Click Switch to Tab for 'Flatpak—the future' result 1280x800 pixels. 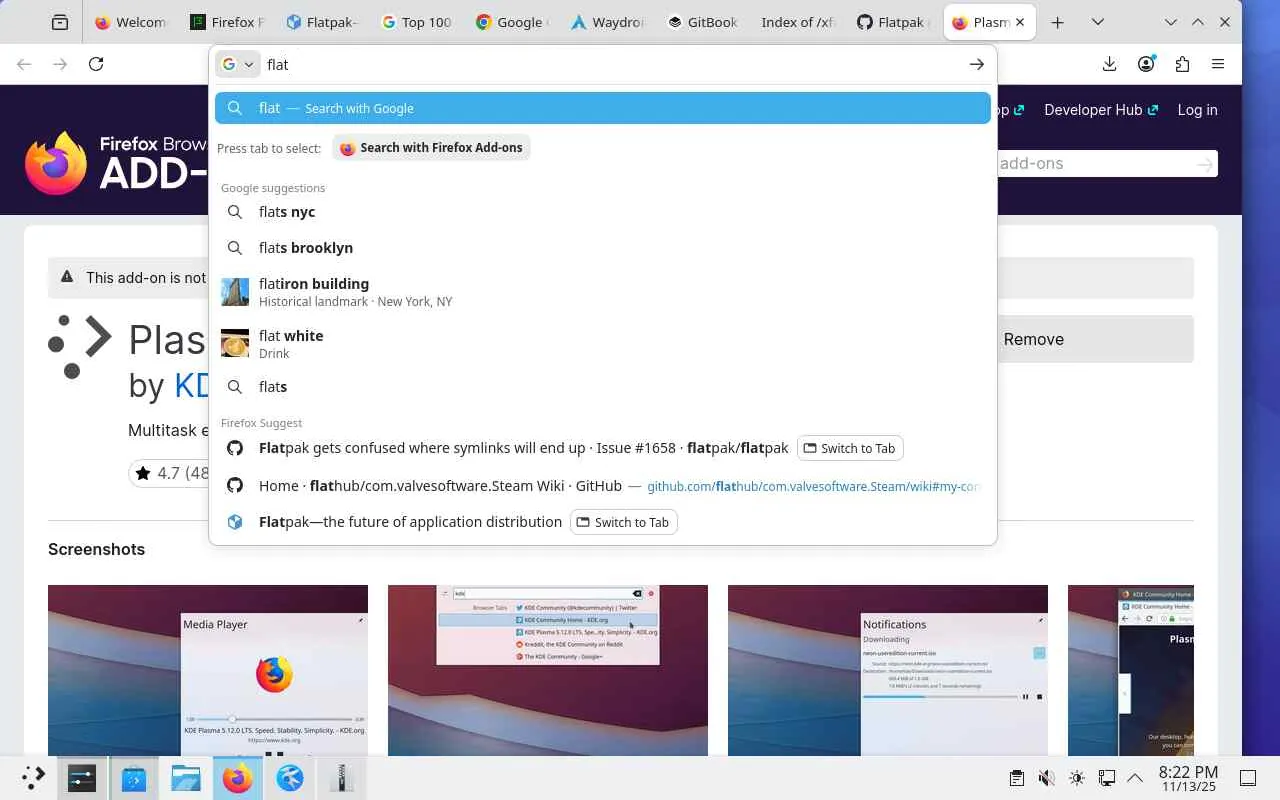[x=624, y=522]
